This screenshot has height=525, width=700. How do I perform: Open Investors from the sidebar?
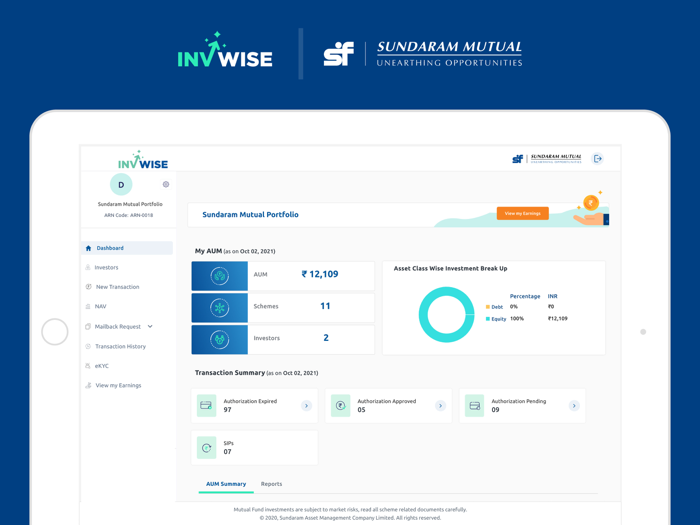[x=106, y=267]
